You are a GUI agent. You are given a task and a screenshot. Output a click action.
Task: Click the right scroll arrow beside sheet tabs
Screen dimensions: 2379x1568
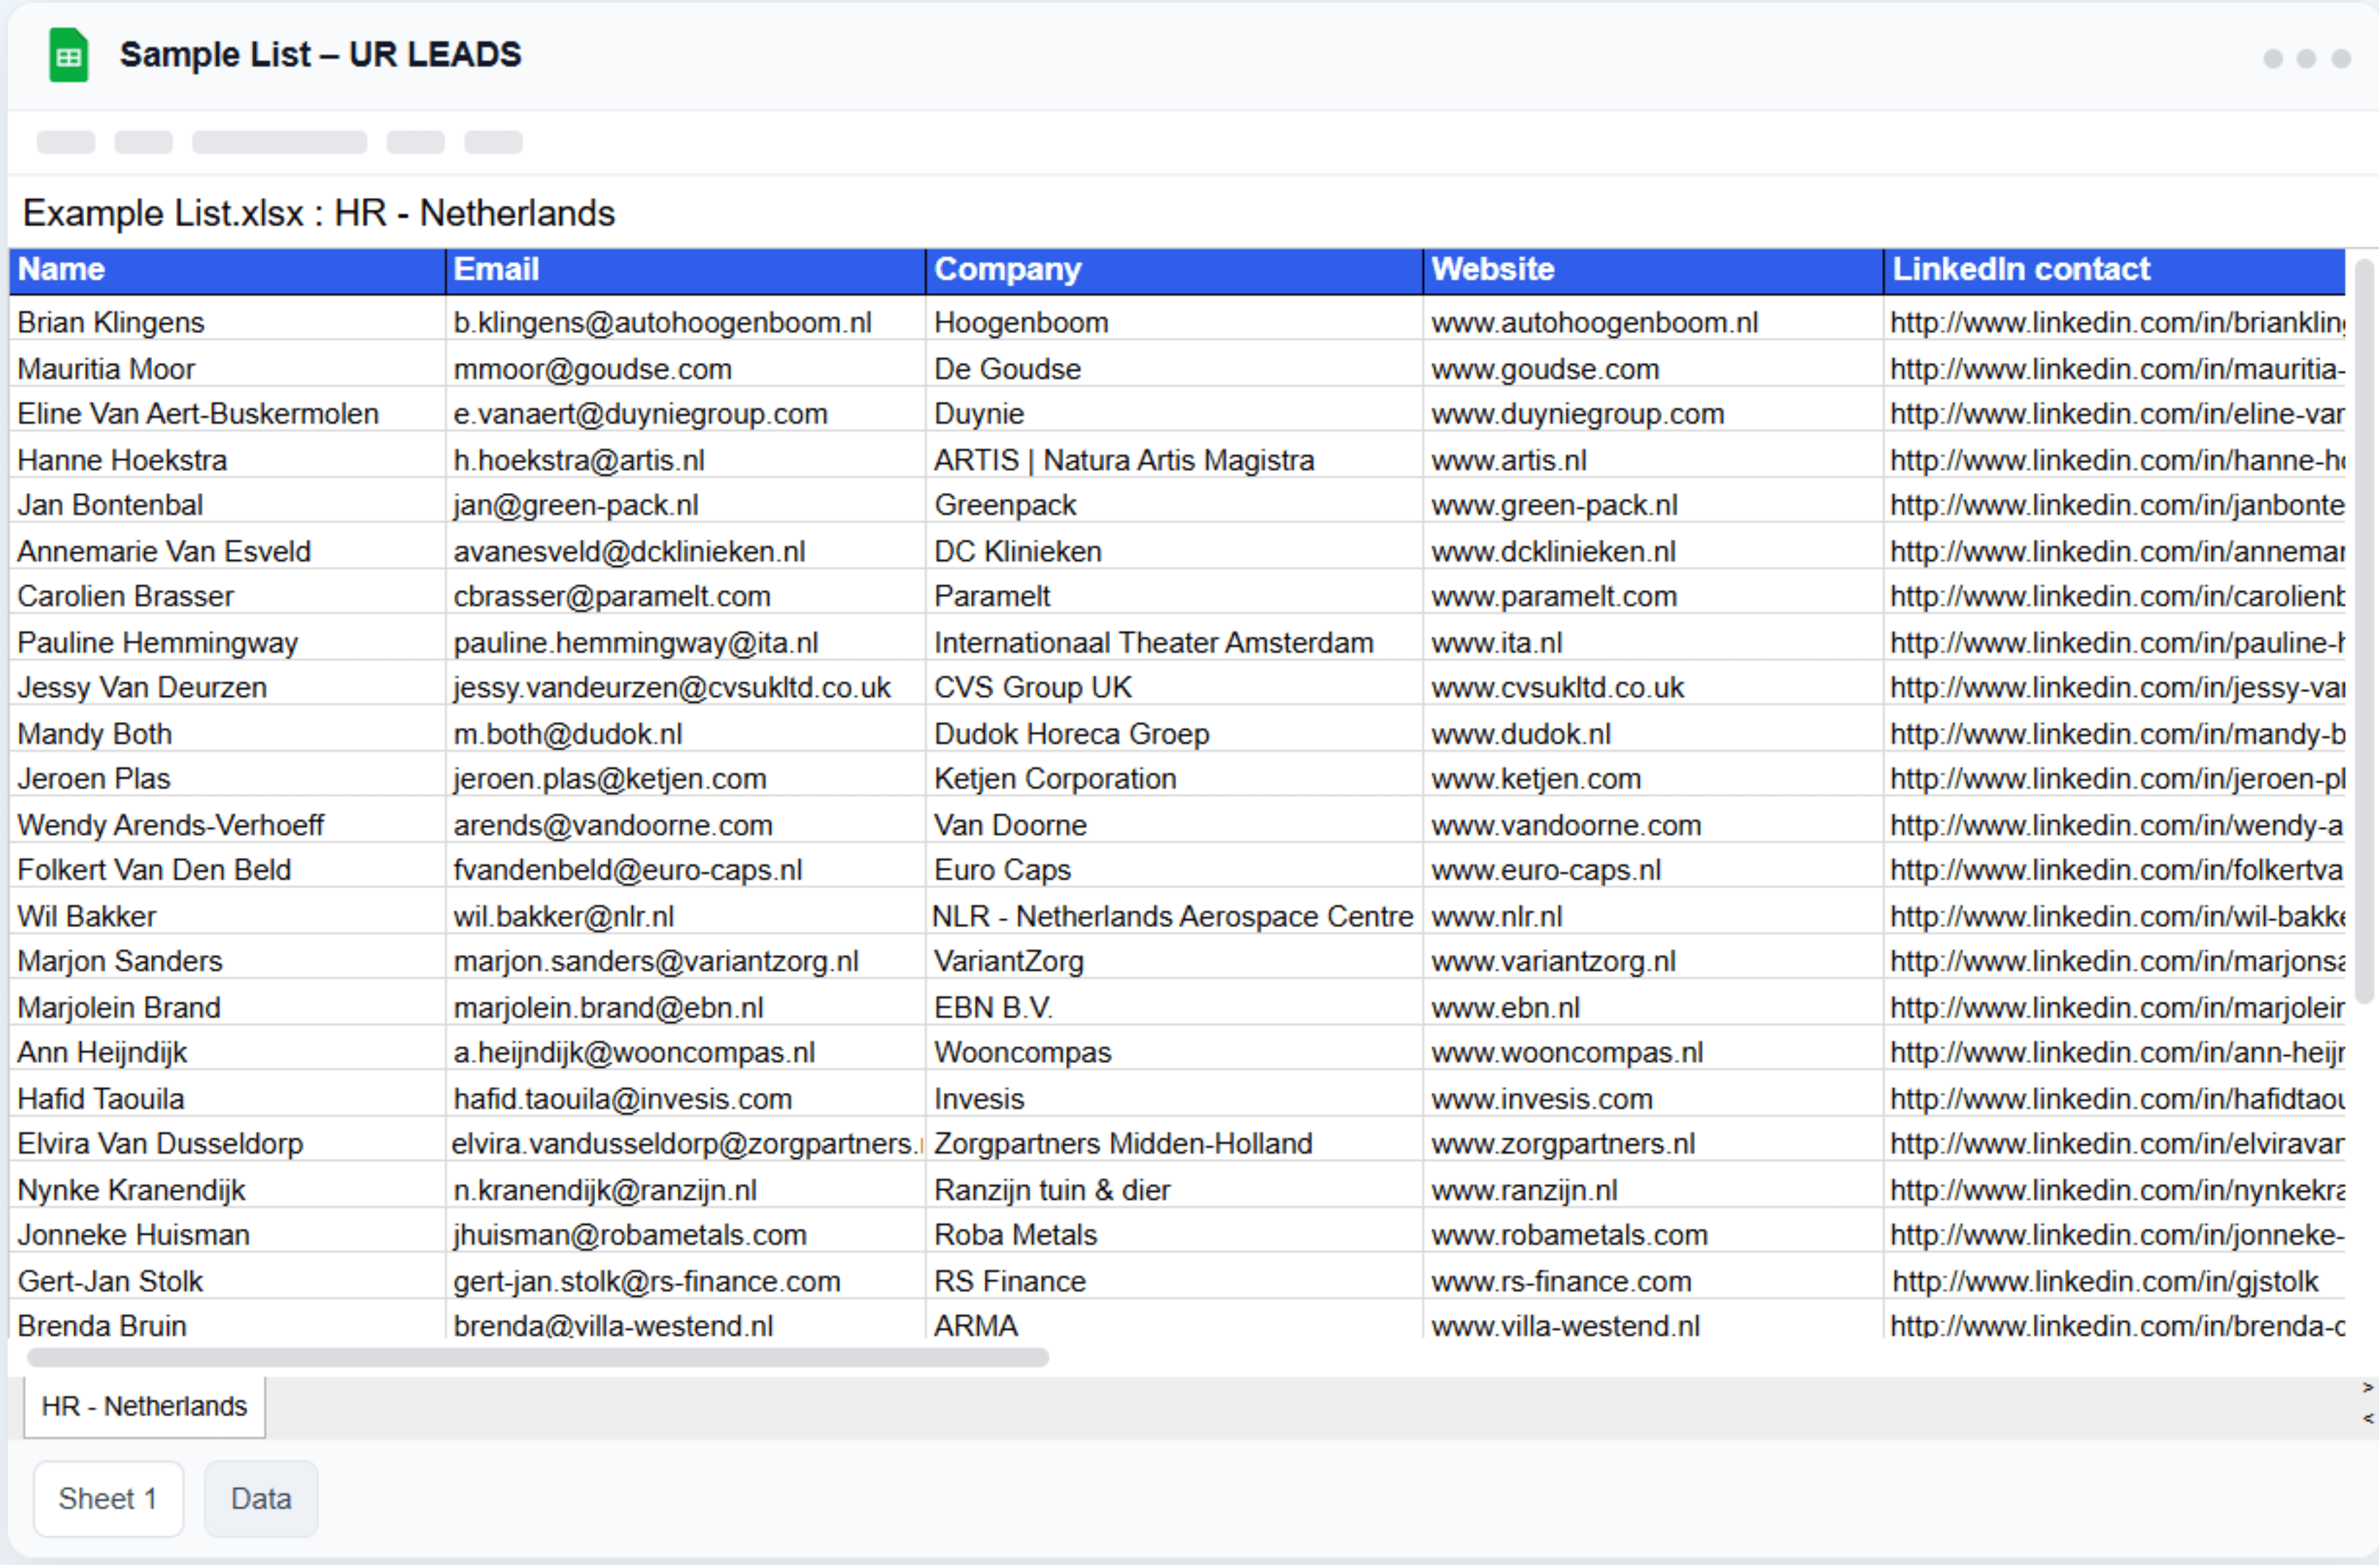pos(2367,1388)
